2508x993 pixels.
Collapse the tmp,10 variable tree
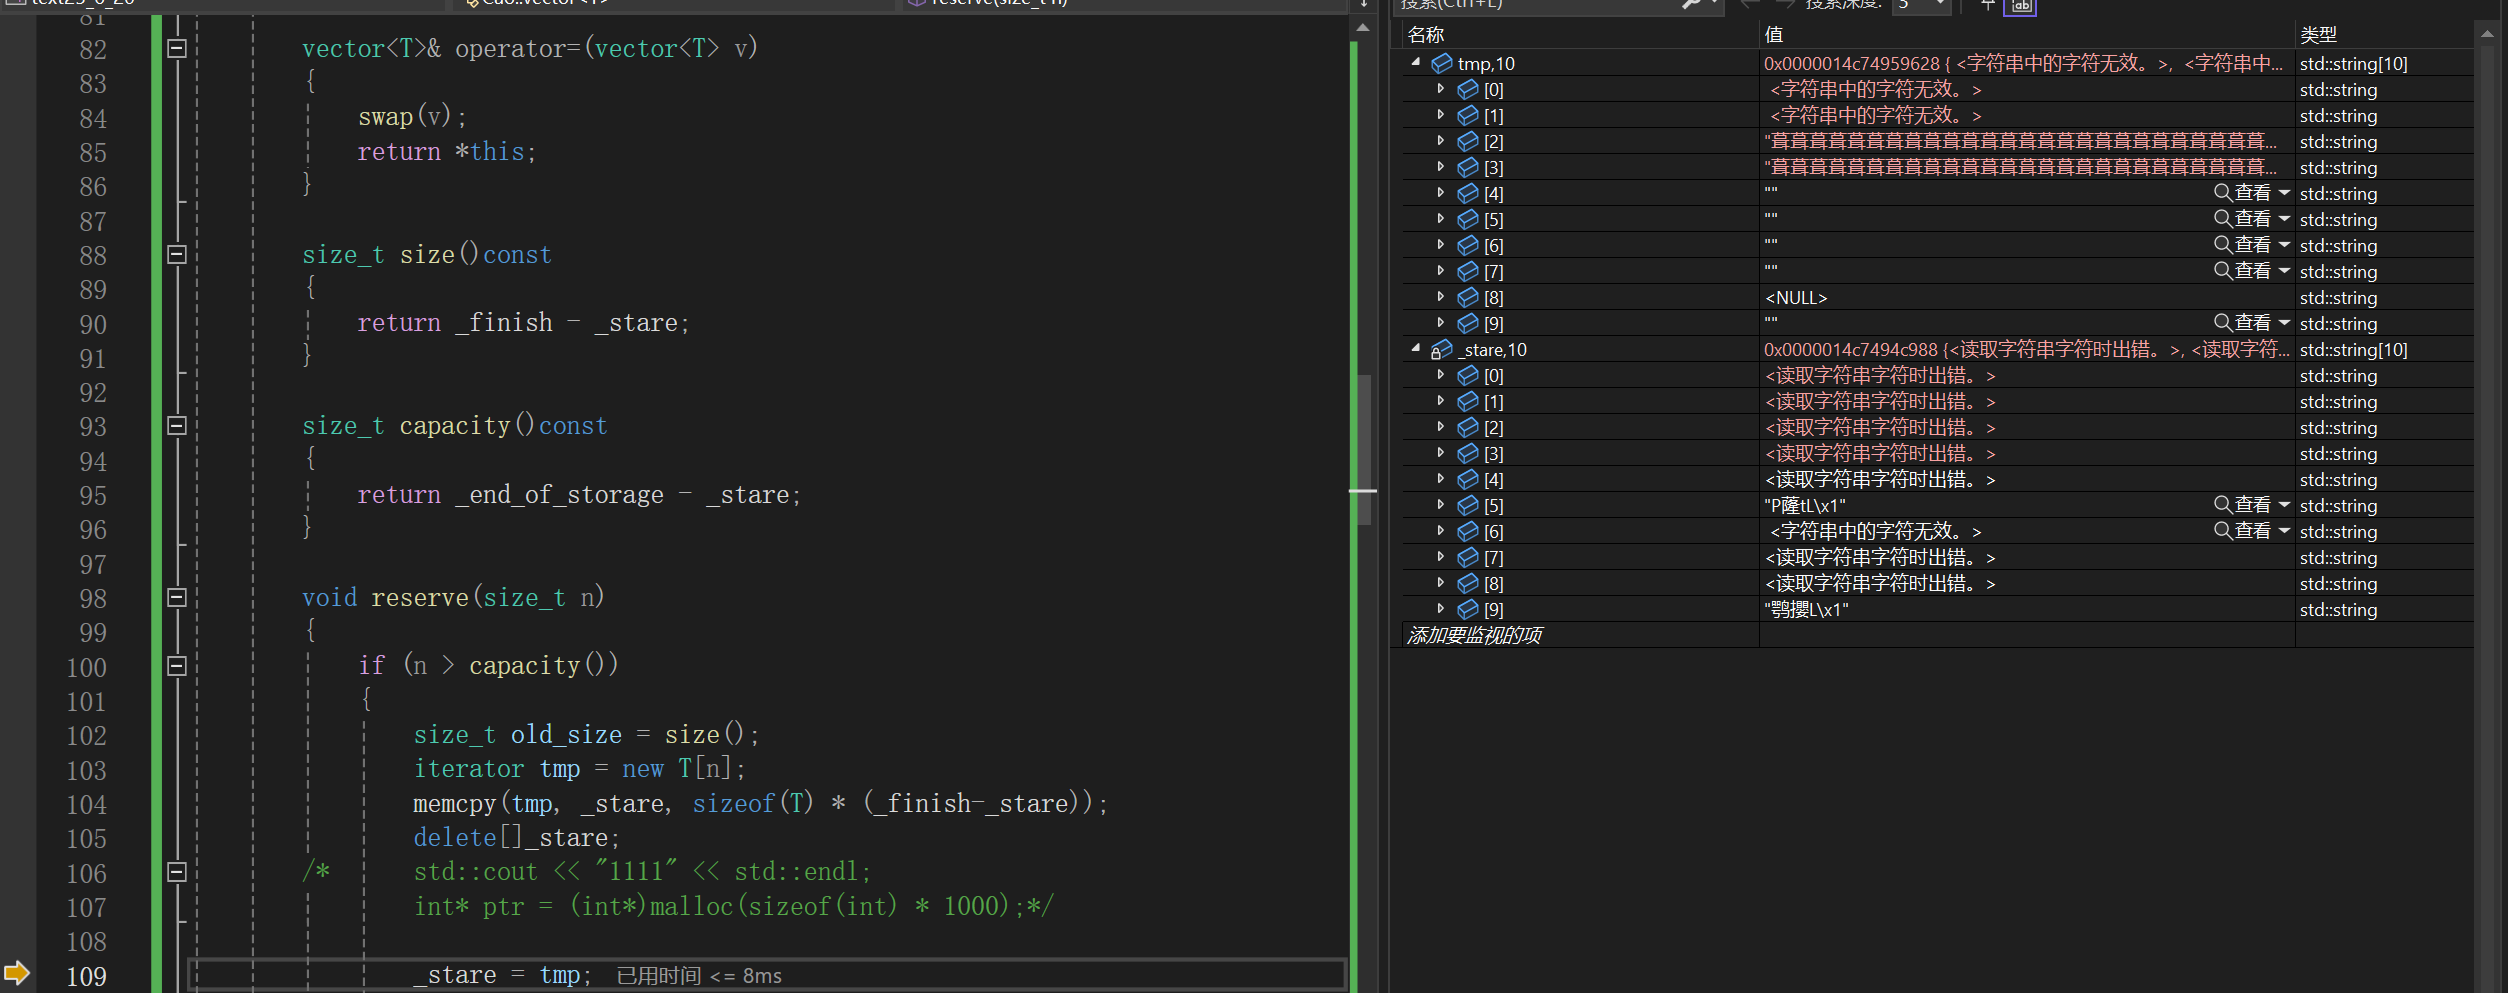click(1415, 62)
